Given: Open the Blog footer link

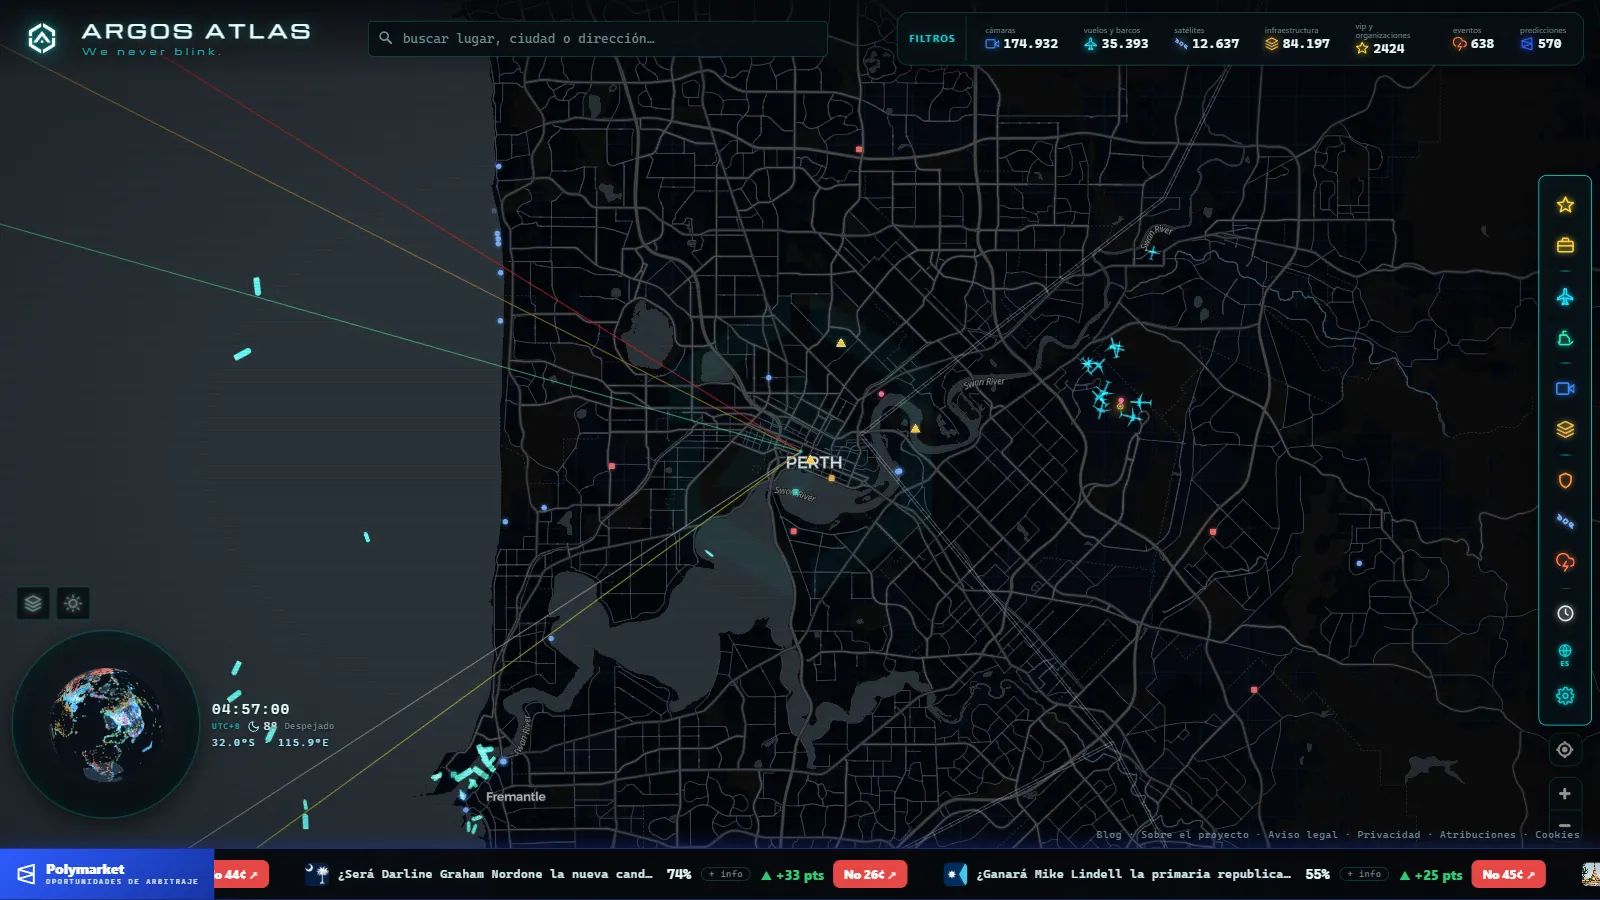Looking at the screenshot, I should point(1108,835).
